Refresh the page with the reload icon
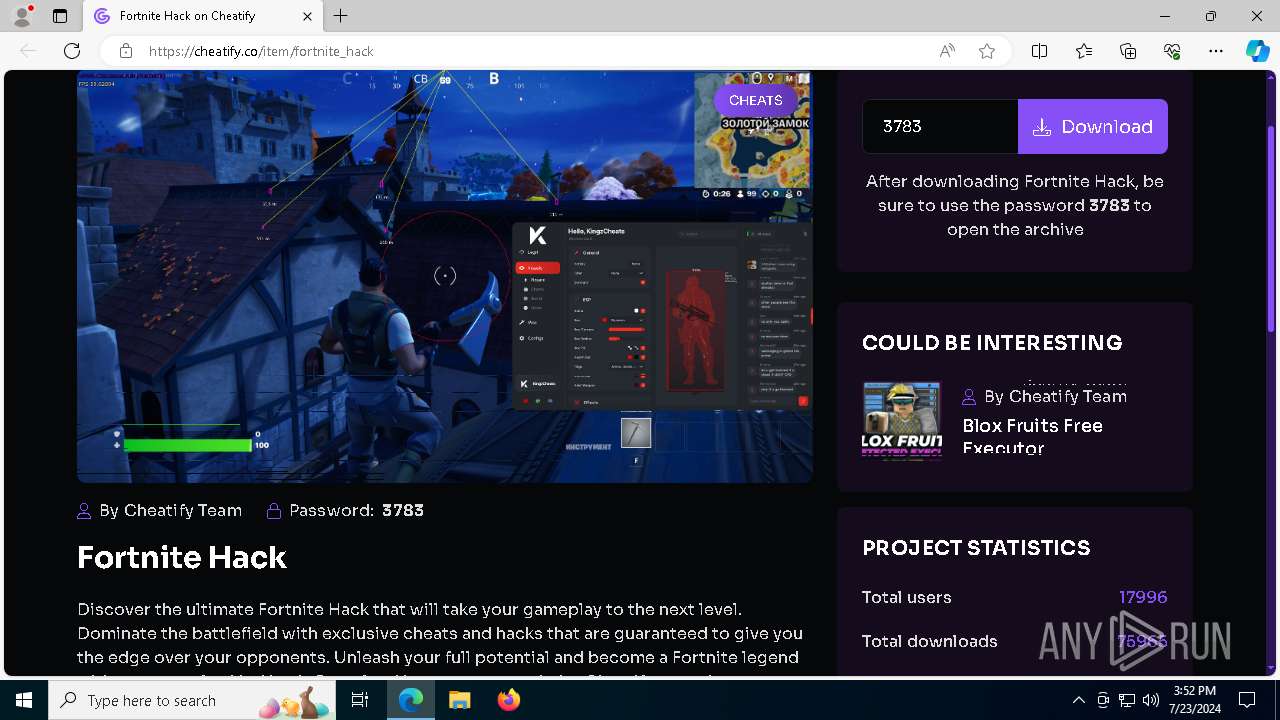Image resolution: width=1280 pixels, height=720 pixels. click(72, 51)
